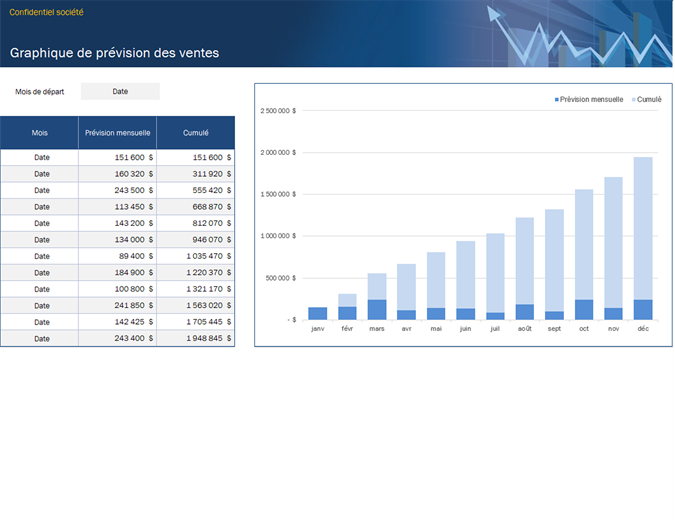Select the cell showing 89 400 $
The width and height of the screenshot is (675, 520).
[x=118, y=256]
